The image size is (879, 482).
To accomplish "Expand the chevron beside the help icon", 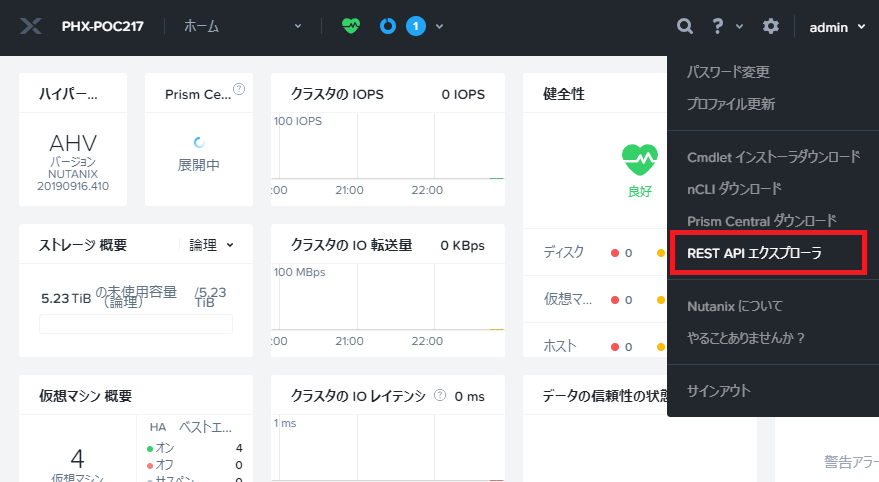I will pyautogui.click(x=739, y=26).
